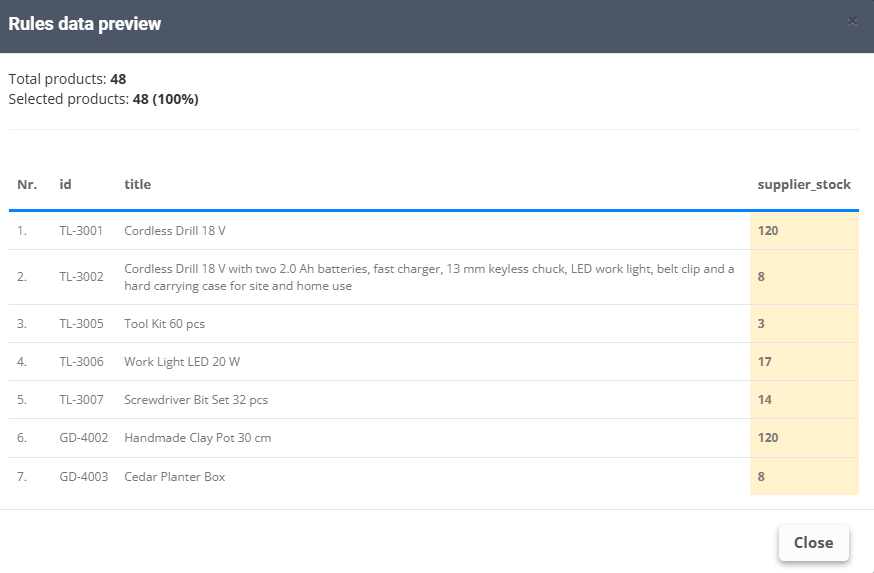Close dialog using the X icon
This screenshot has width=874, height=573.
[852, 22]
